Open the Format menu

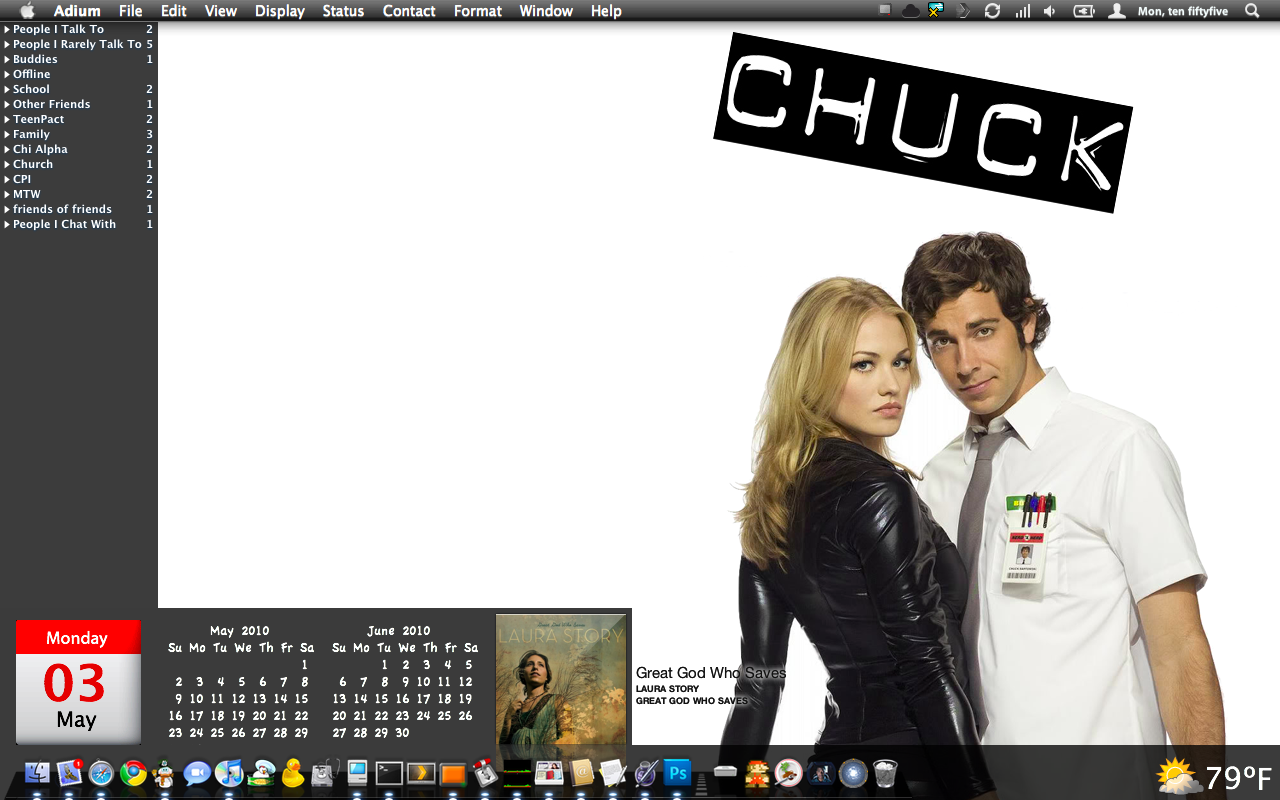tap(478, 11)
